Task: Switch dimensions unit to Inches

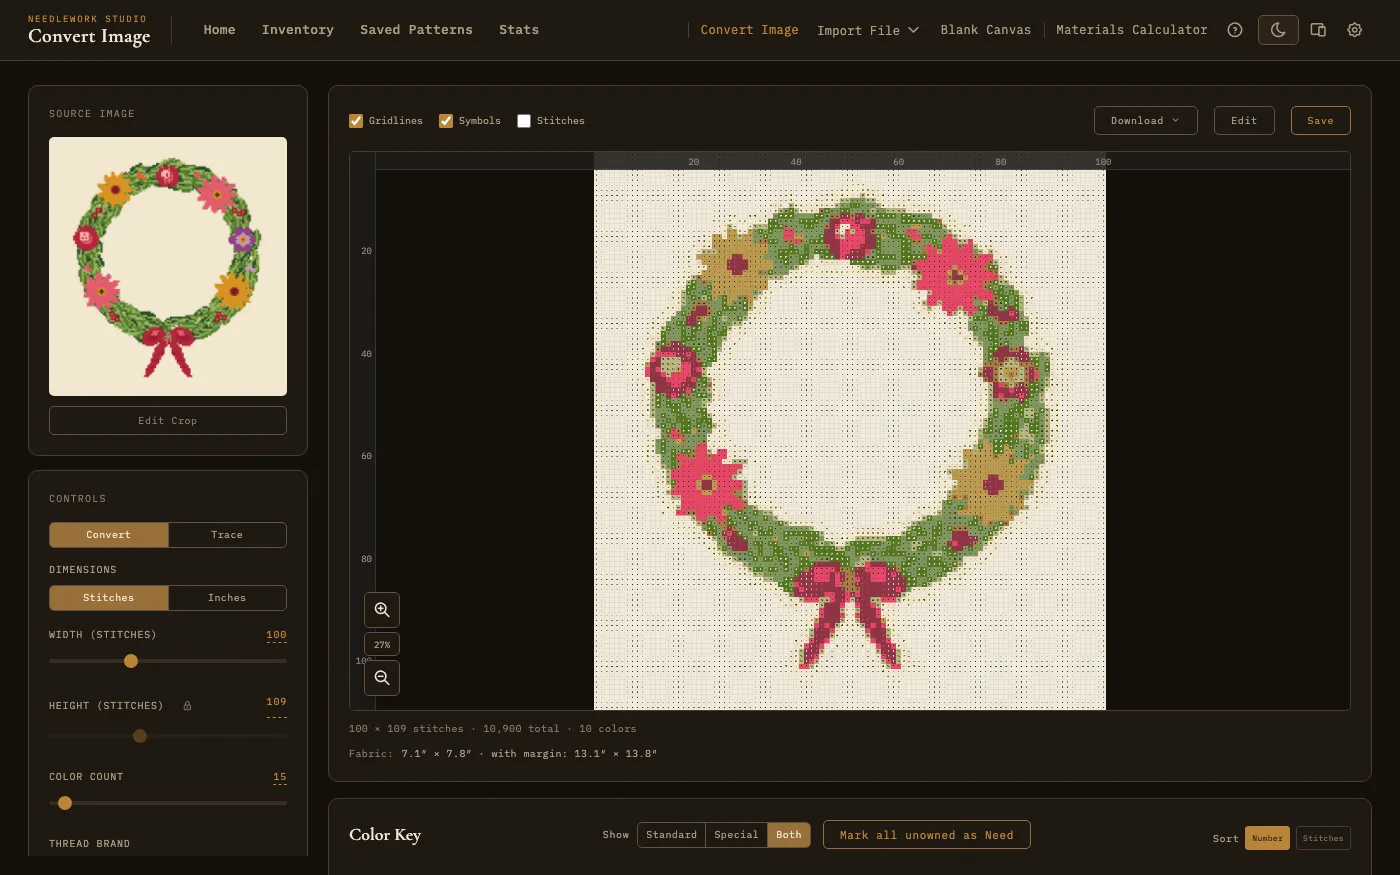Action: pos(227,598)
